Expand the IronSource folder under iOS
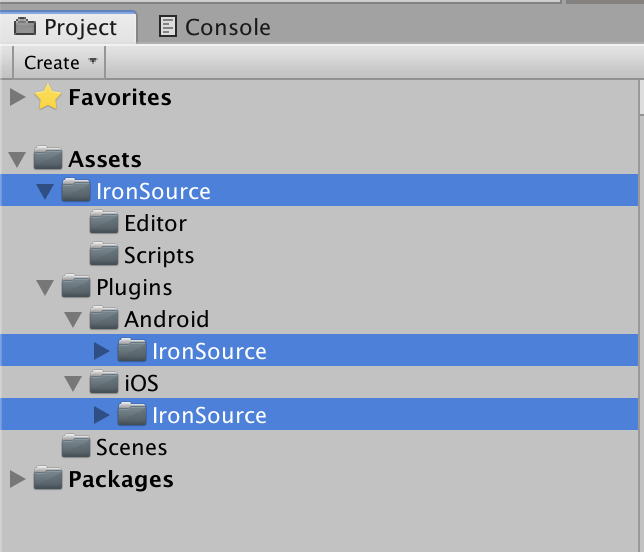 101,415
